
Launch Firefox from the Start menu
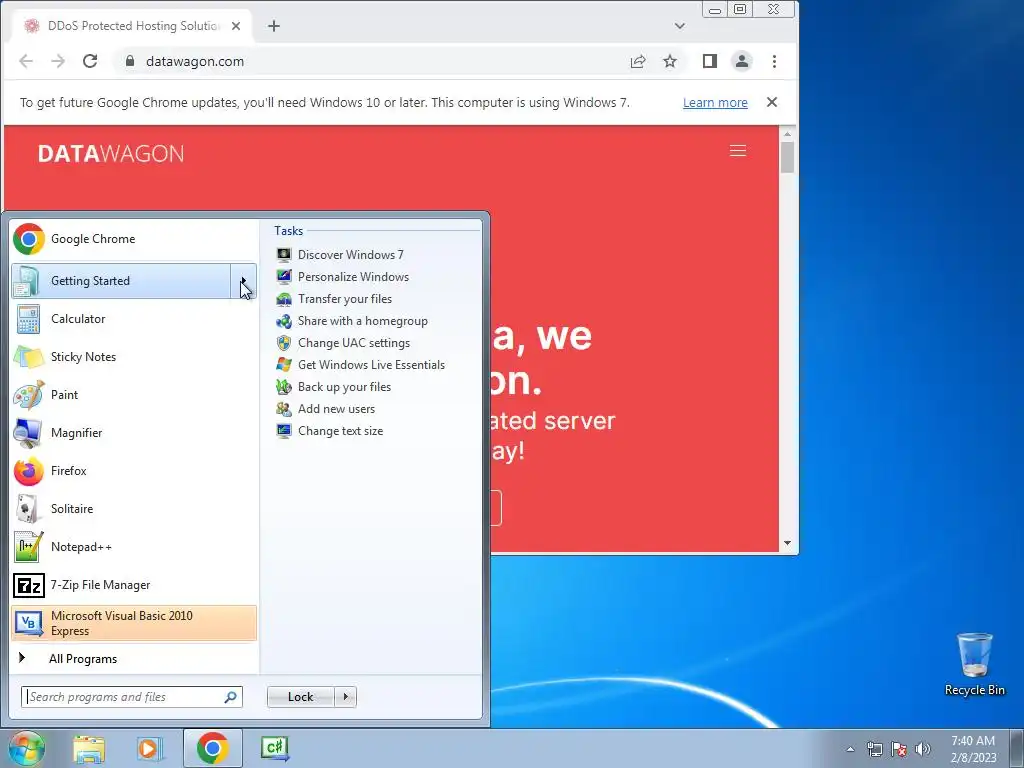pos(134,471)
